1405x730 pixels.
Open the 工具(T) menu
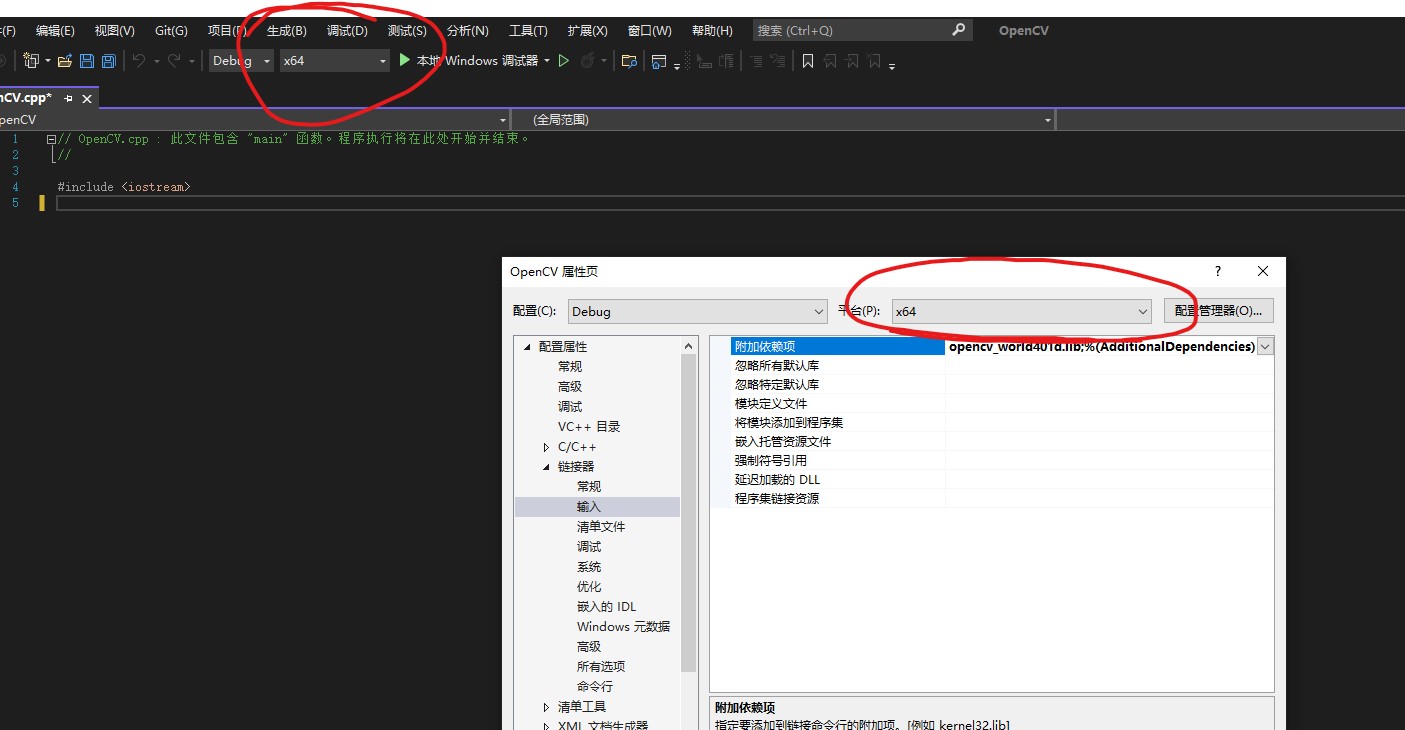click(x=528, y=31)
